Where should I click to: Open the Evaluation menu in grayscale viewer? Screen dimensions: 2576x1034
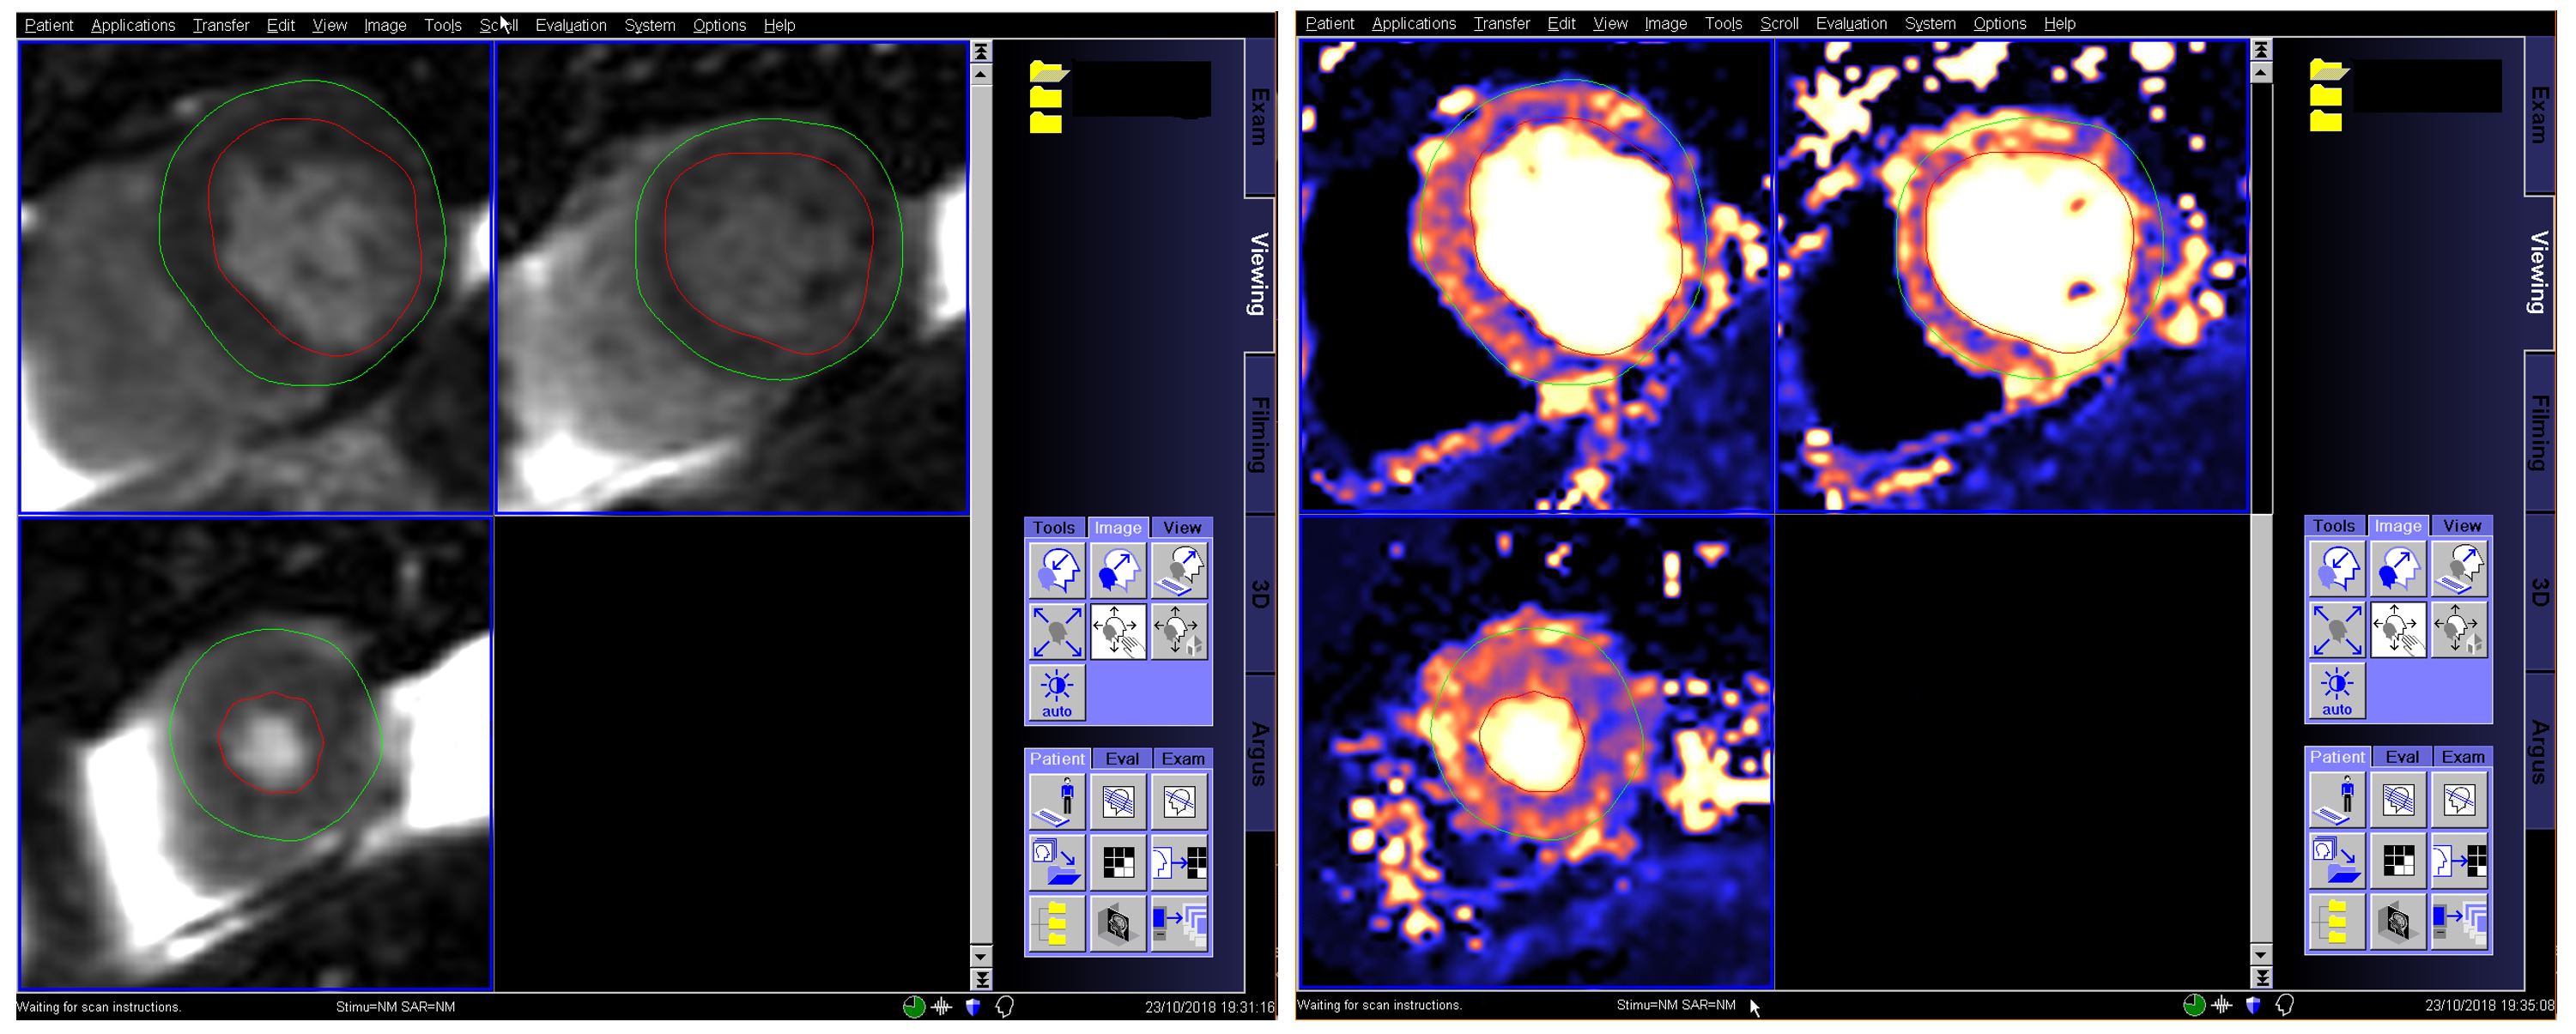(570, 25)
